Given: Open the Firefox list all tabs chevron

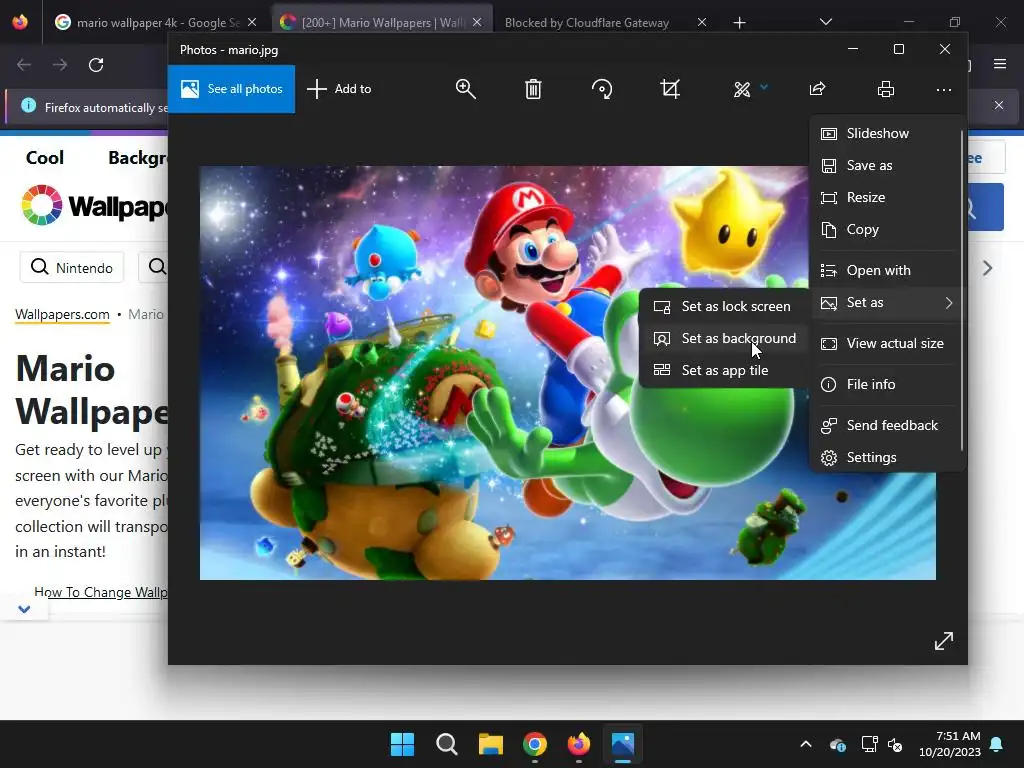Looking at the screenshot, I should click(825, 22).
